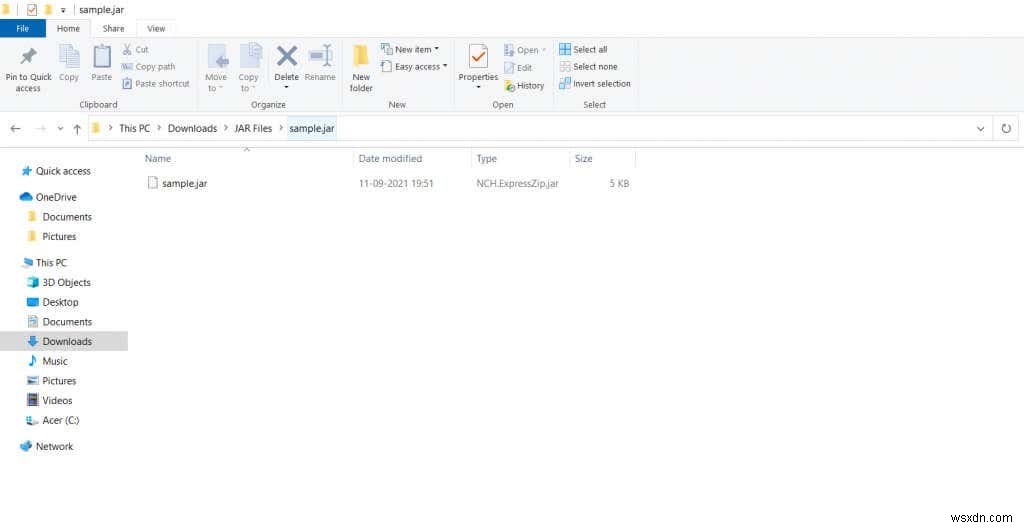The height and width of the screenshot is (528, 1024).
Task: Open the recent locations dropdown arrow
Action: (60, 129)
